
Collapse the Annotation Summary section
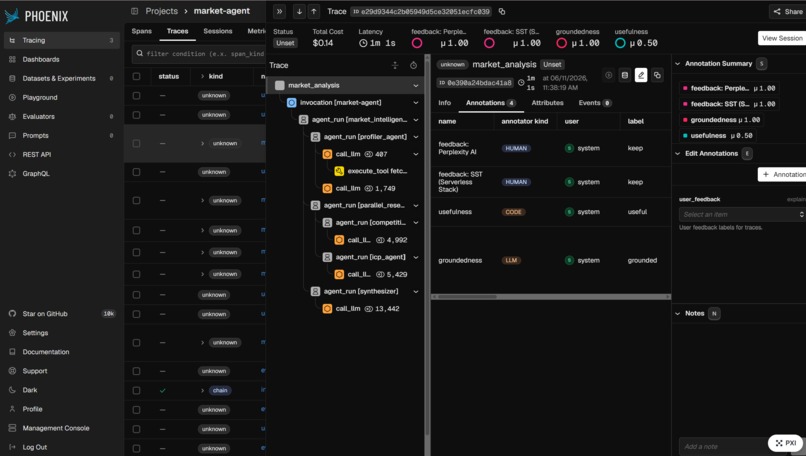point(677,64)
